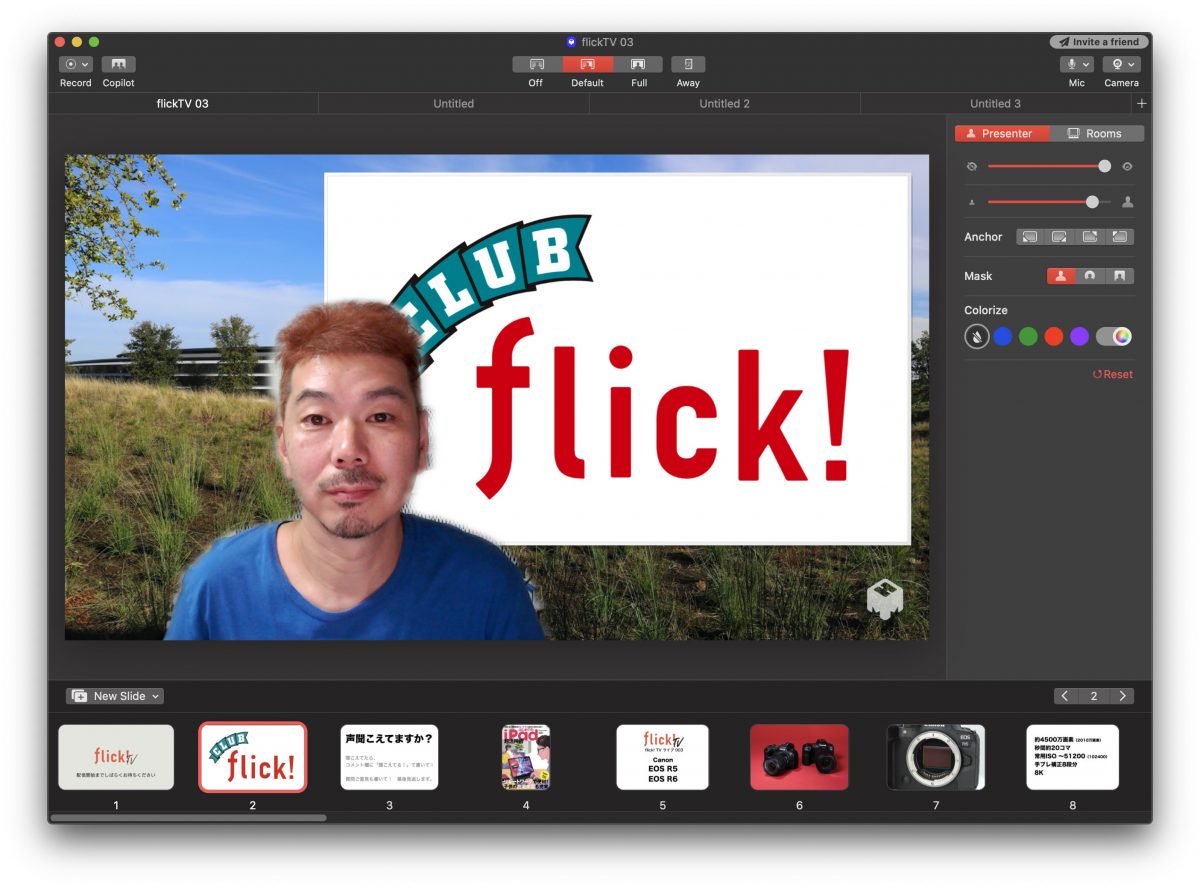This screenshot has width=1200, height=887.
Task: Click Invite a friend button
Action: coord(1099,42)
